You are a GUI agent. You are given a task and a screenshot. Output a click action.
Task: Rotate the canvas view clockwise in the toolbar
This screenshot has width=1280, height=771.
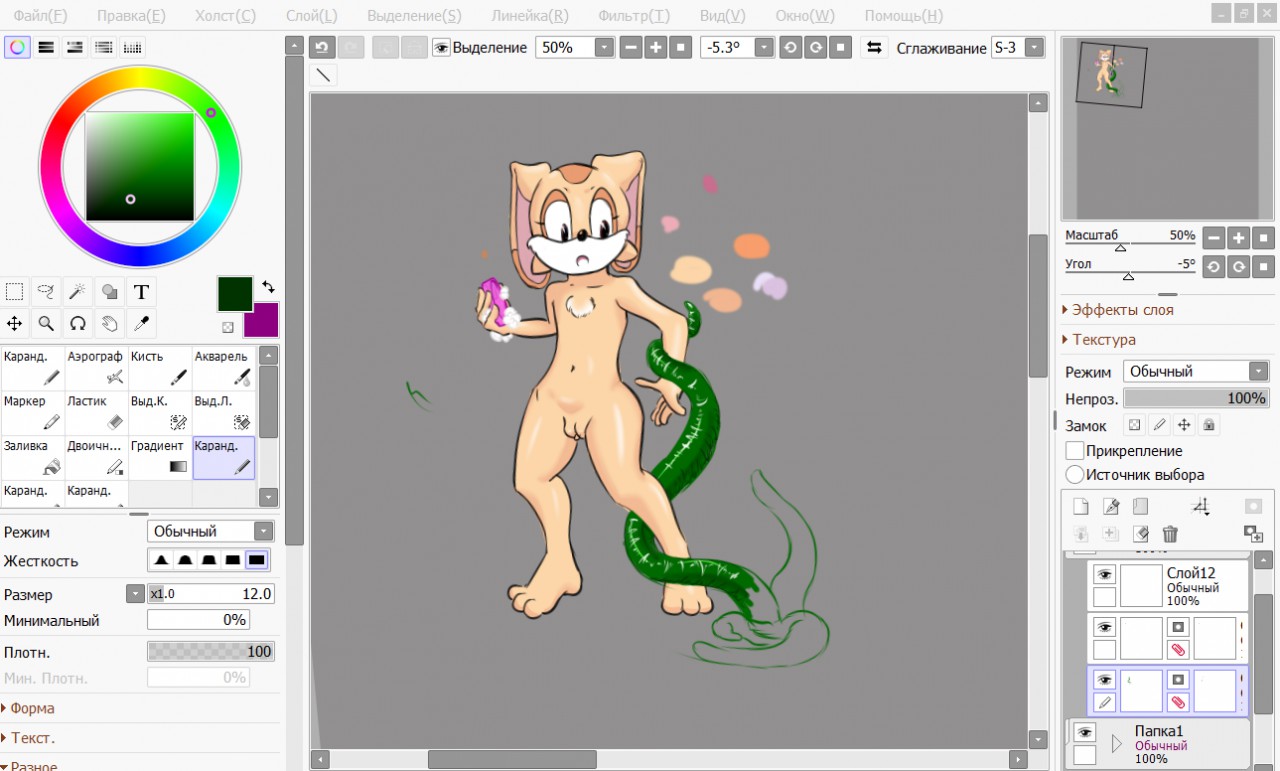coord(815,47)
